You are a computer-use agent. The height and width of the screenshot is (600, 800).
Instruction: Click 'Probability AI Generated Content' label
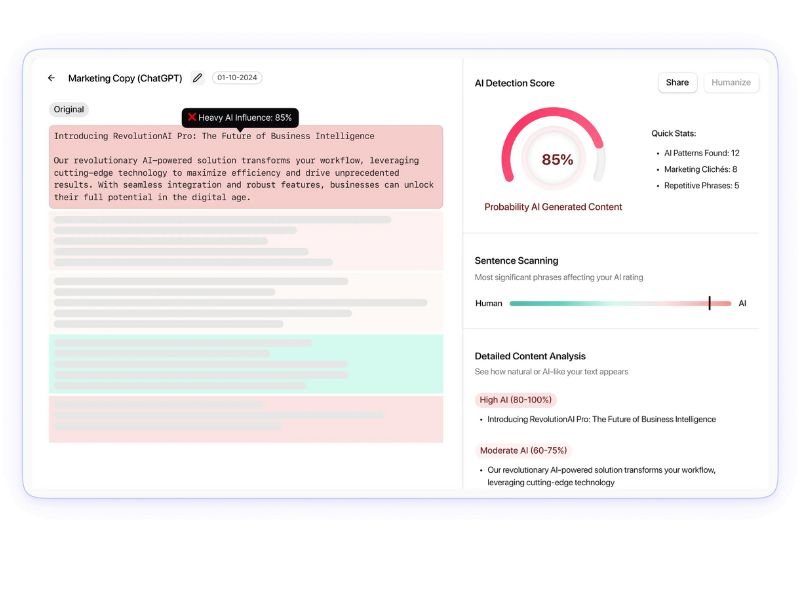553,207
